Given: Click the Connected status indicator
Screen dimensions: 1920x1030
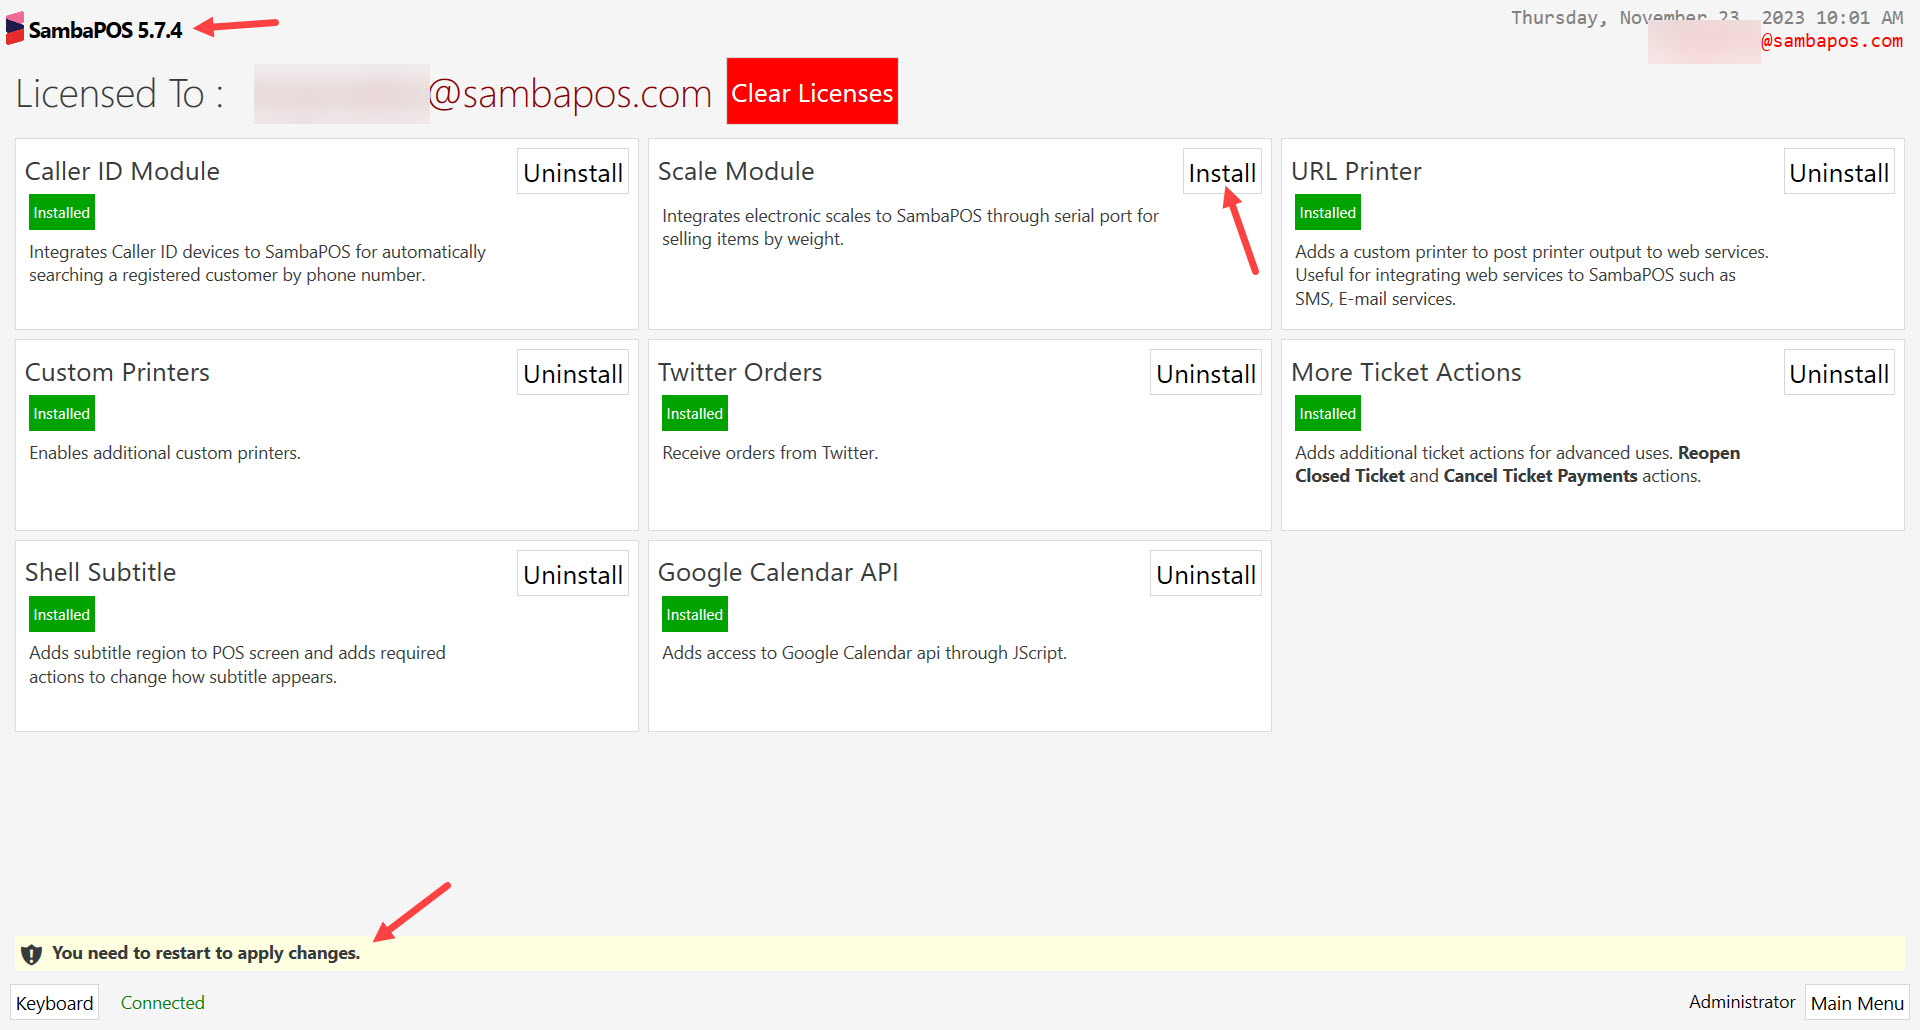Looking at the screenshot, I should pyautogui.click(x=162, y=1002).
